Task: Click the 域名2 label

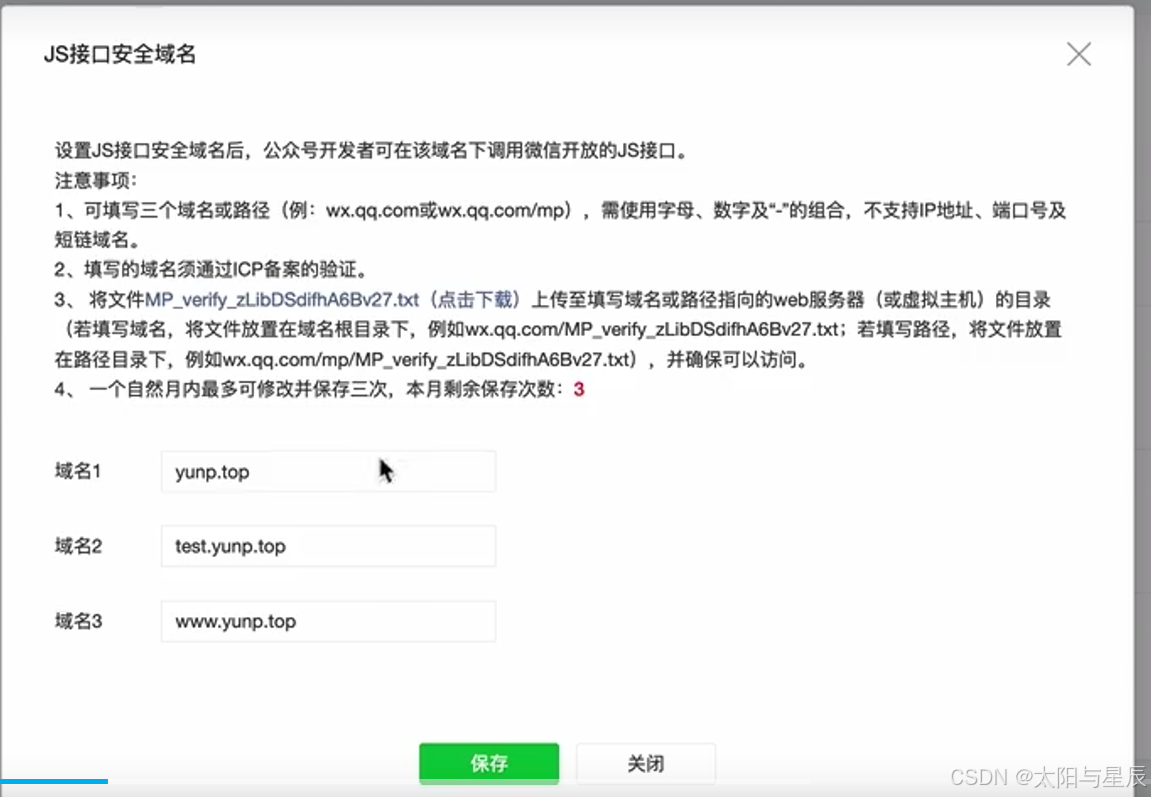Action: click(x=77, y=546)
